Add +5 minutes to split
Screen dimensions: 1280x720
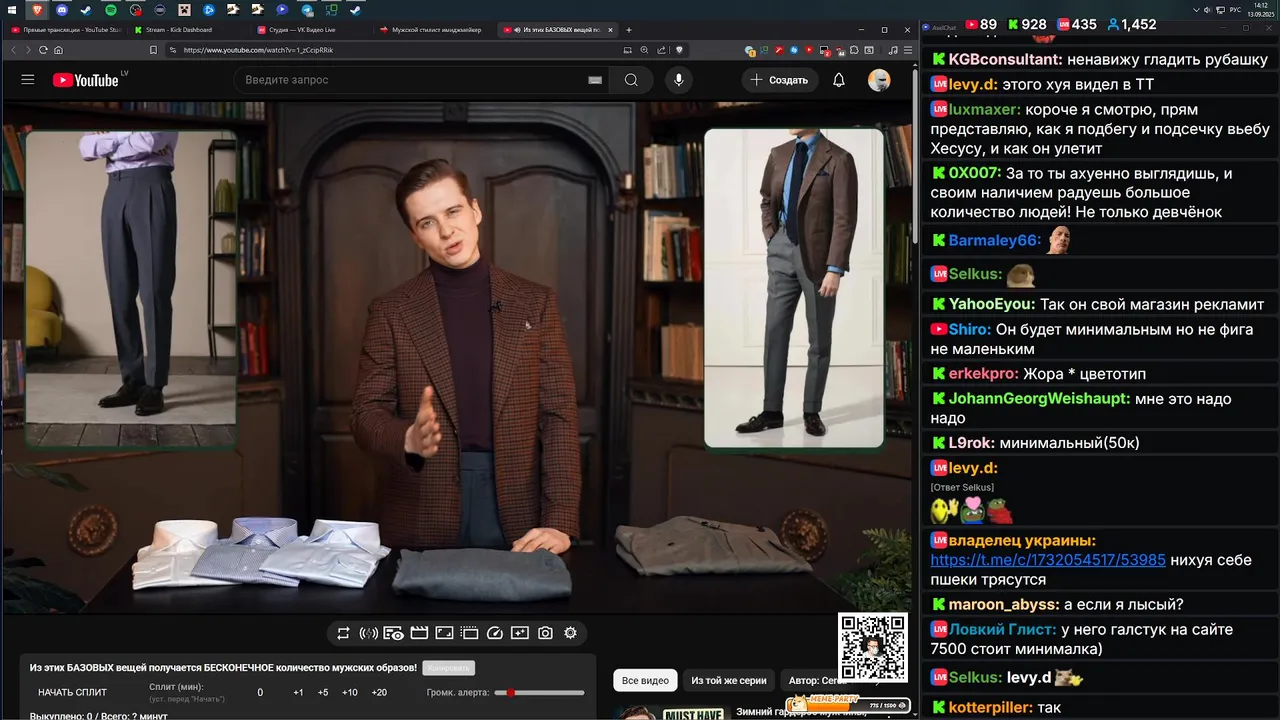click(x=323, y=692)
